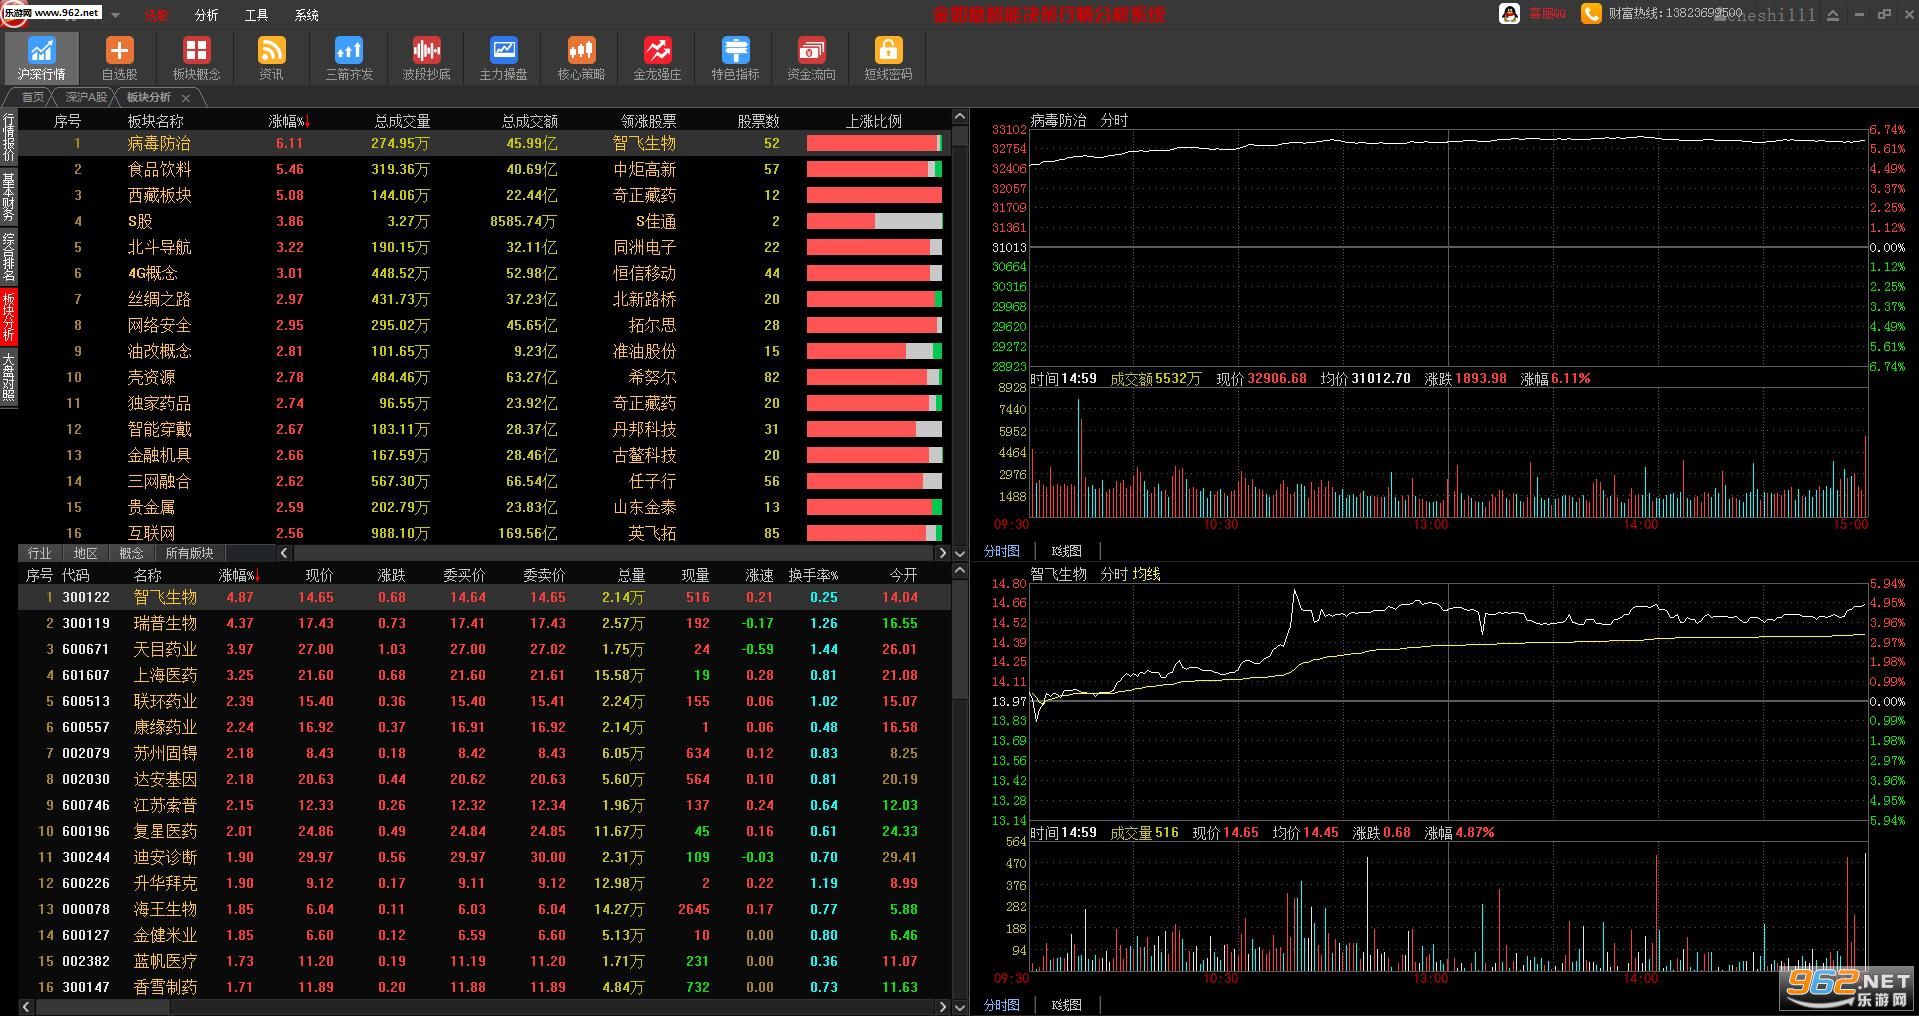
Task: Click the QQ penguin customer service icon
Action: coord(1509,14)
